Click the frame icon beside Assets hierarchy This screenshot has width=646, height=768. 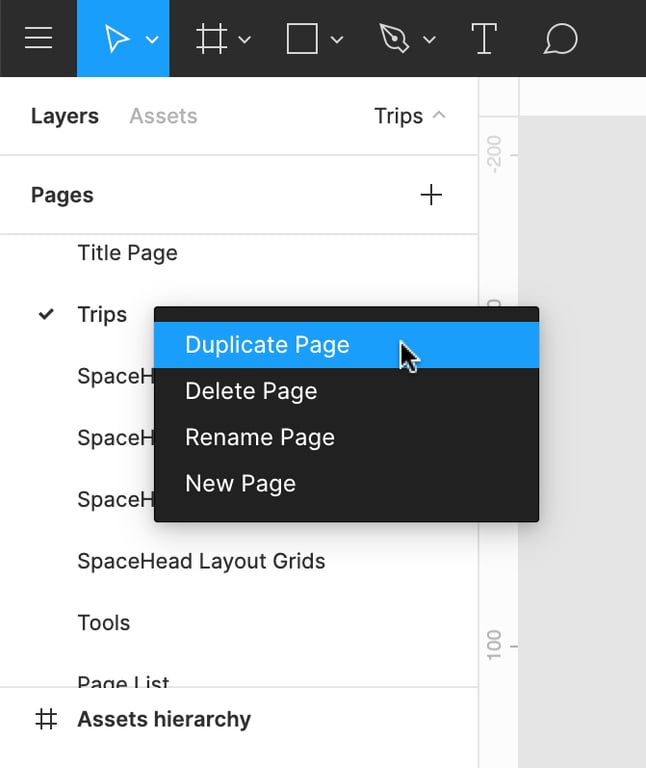coord(46,719)
